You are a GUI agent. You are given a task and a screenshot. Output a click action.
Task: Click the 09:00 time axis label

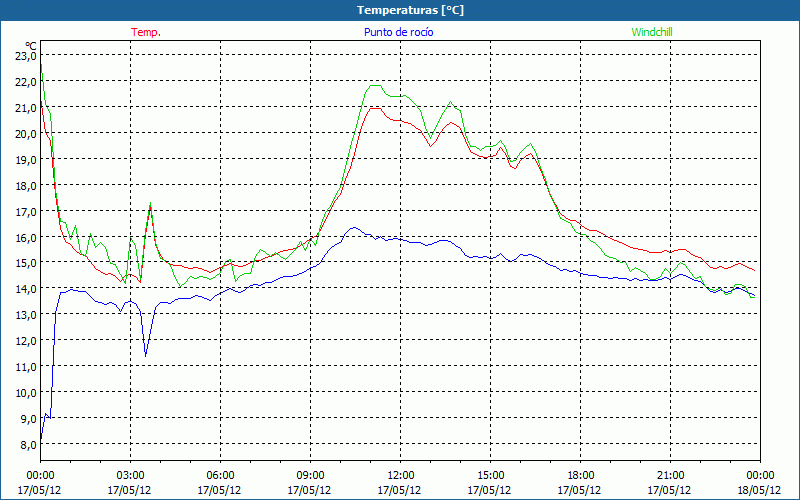(x=310, y=476)
